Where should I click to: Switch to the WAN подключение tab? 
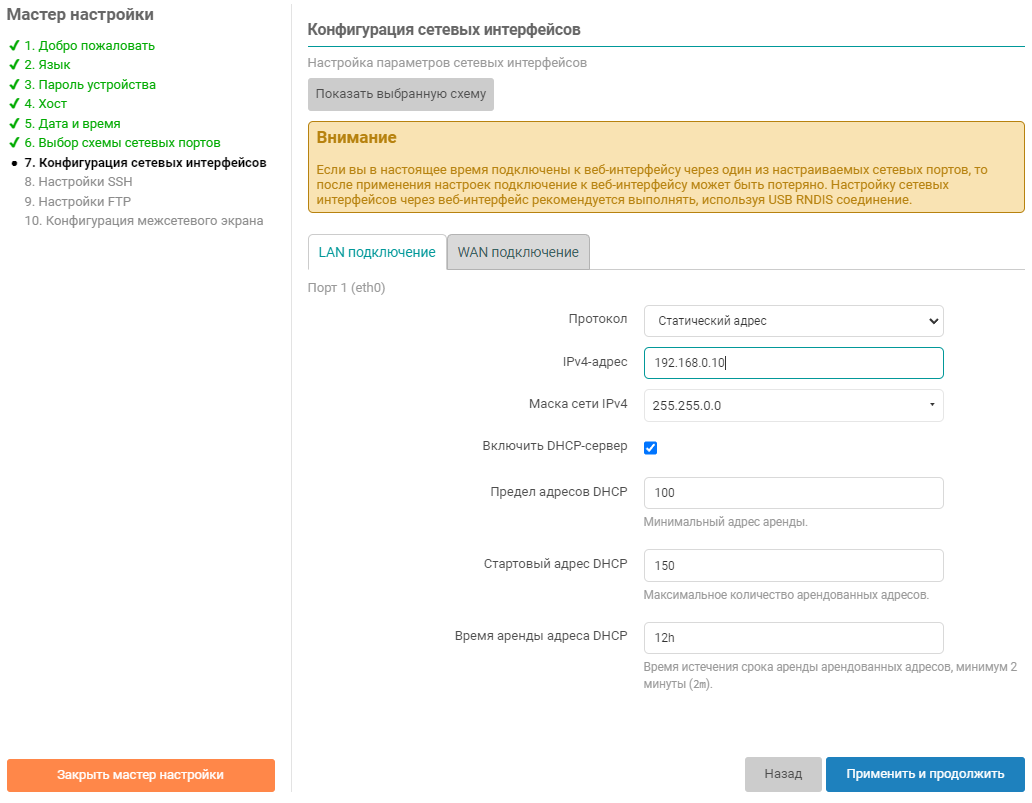pos(518,252)
